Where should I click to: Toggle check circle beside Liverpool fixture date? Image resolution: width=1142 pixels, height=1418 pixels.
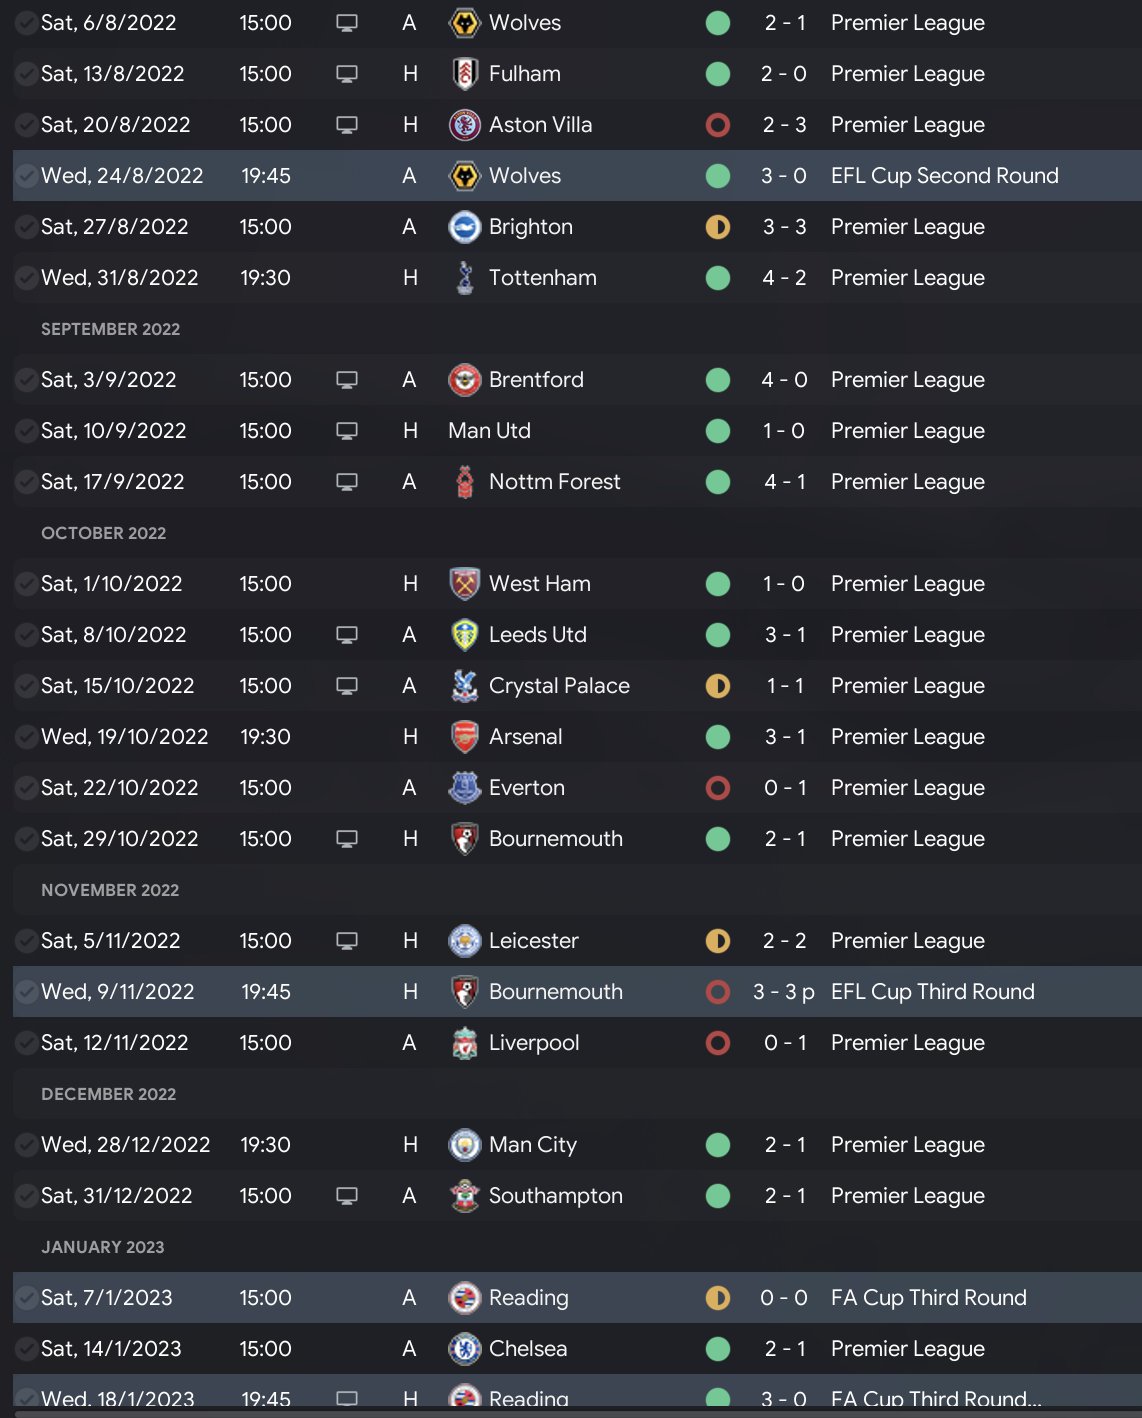tap(26, 1043)
